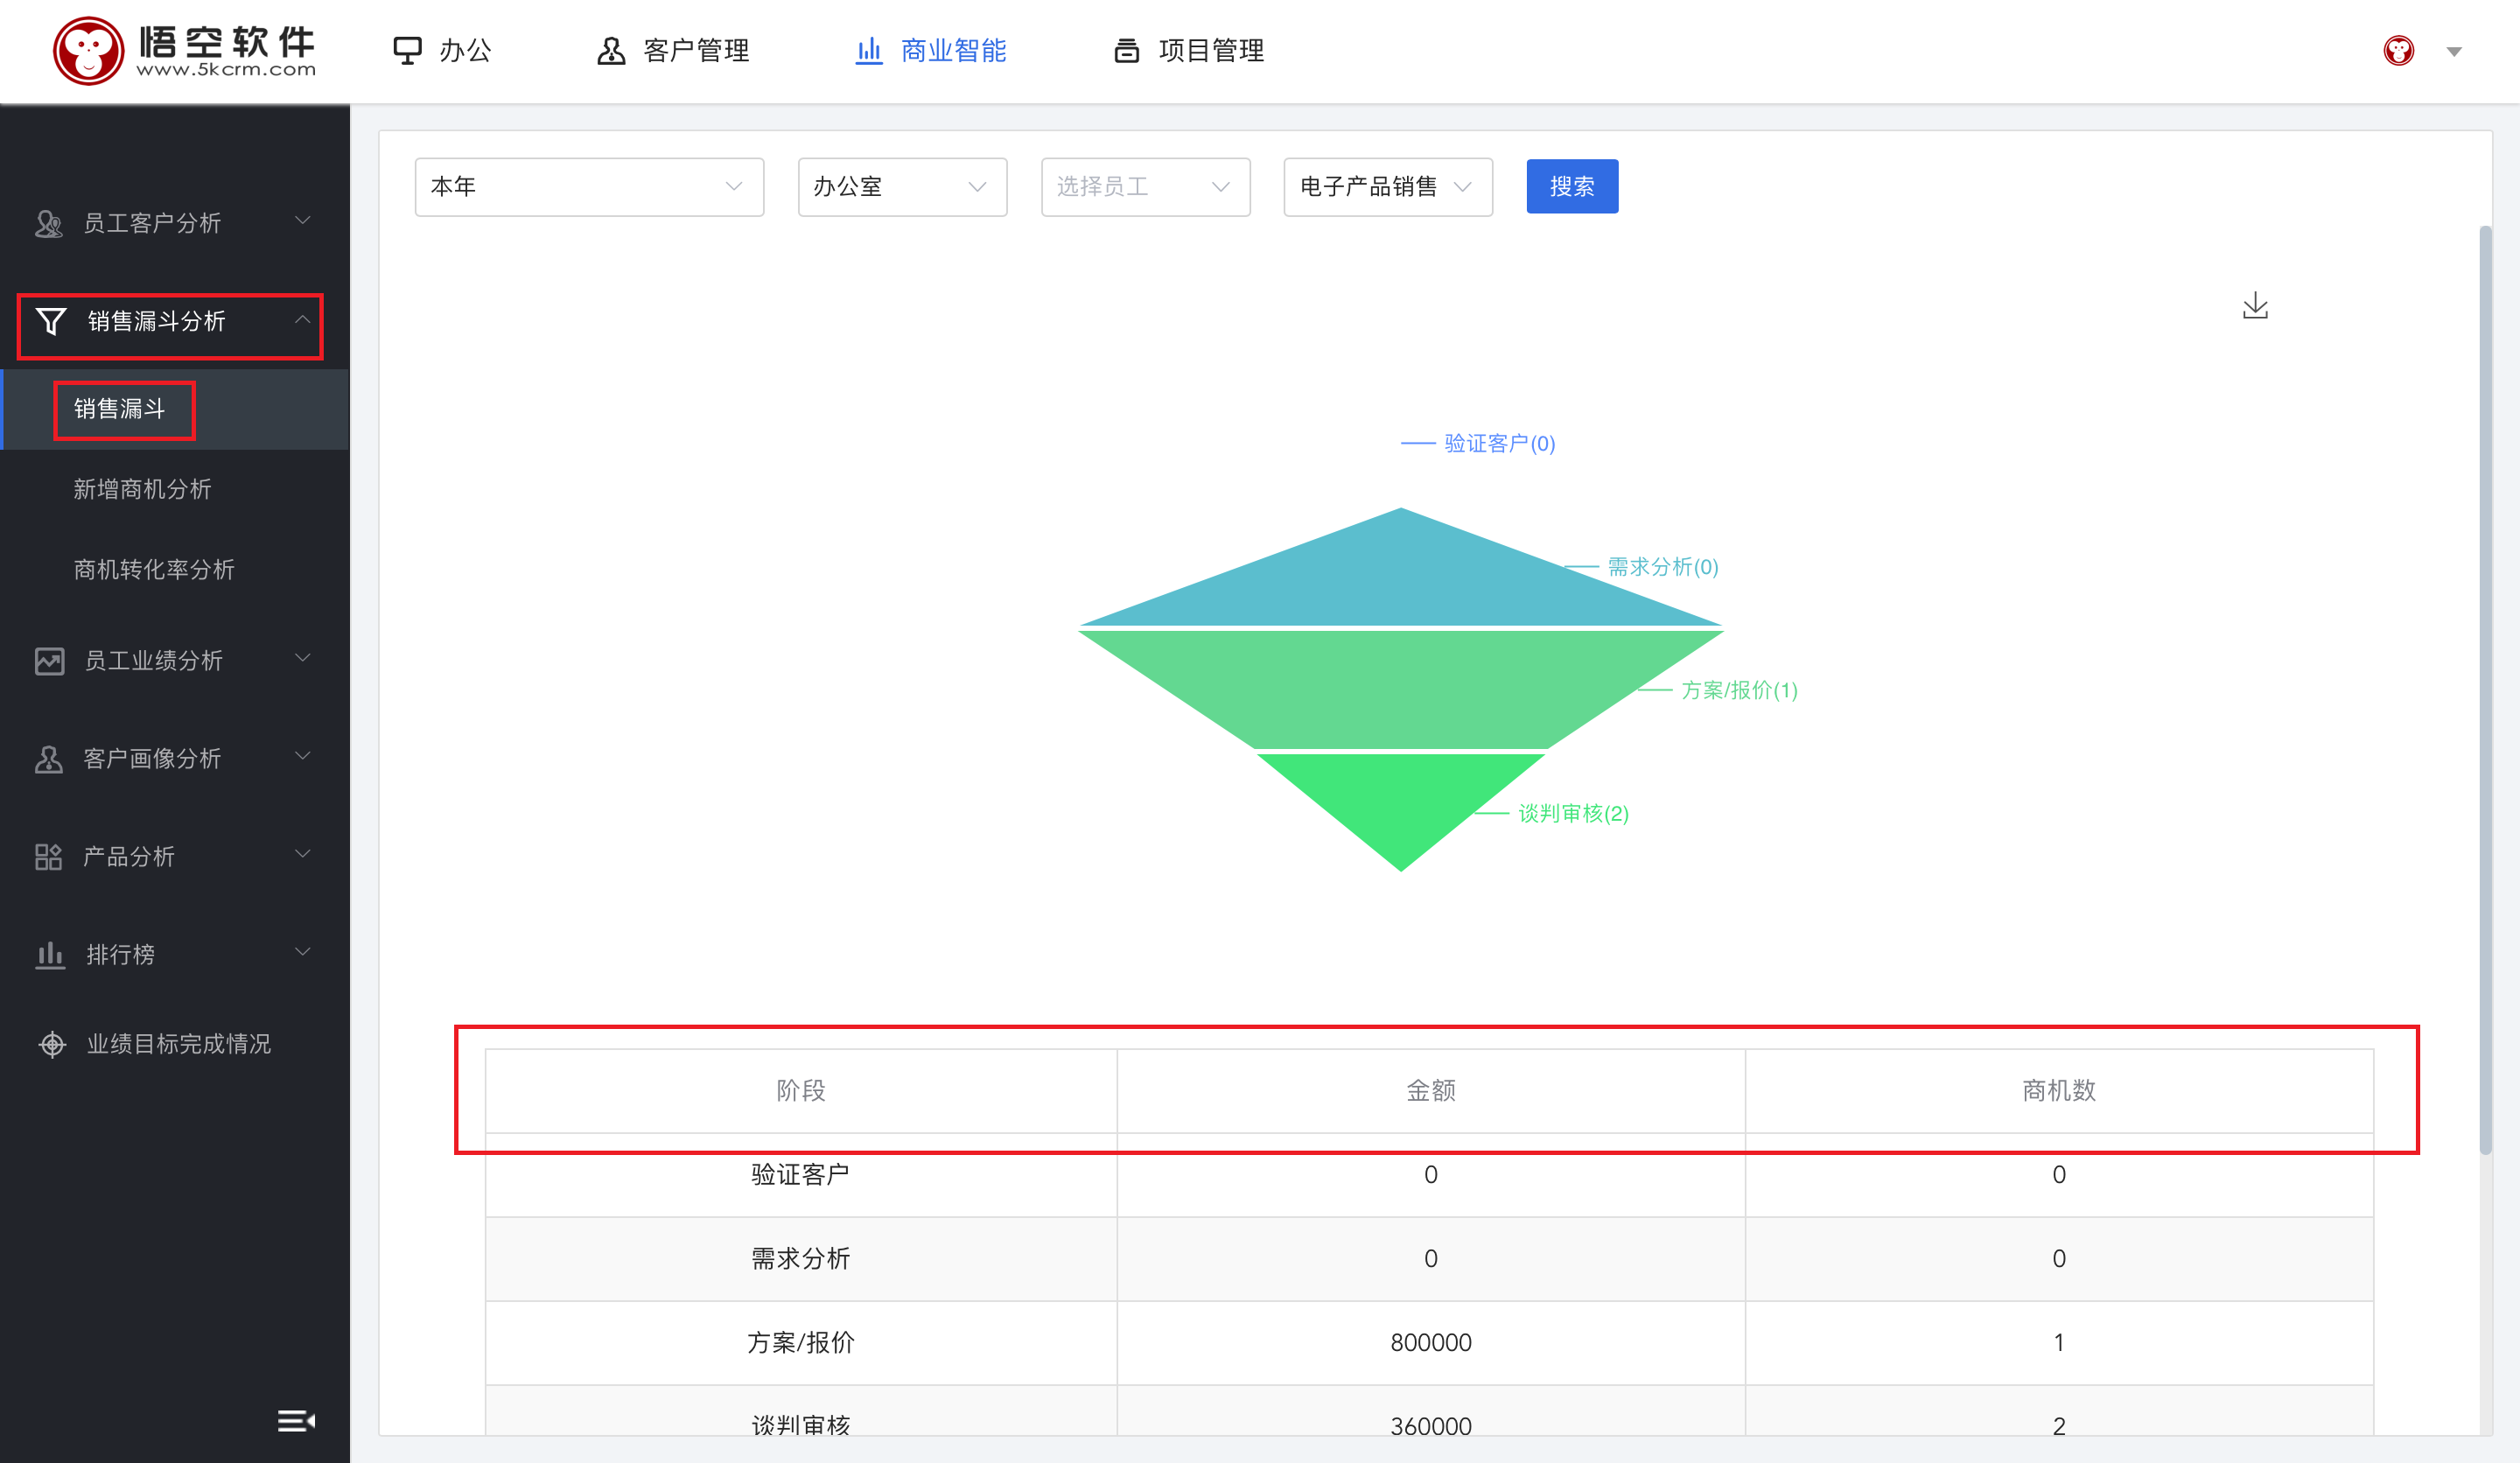Click the 客户管理 person icon

click(x=611, y=51)
